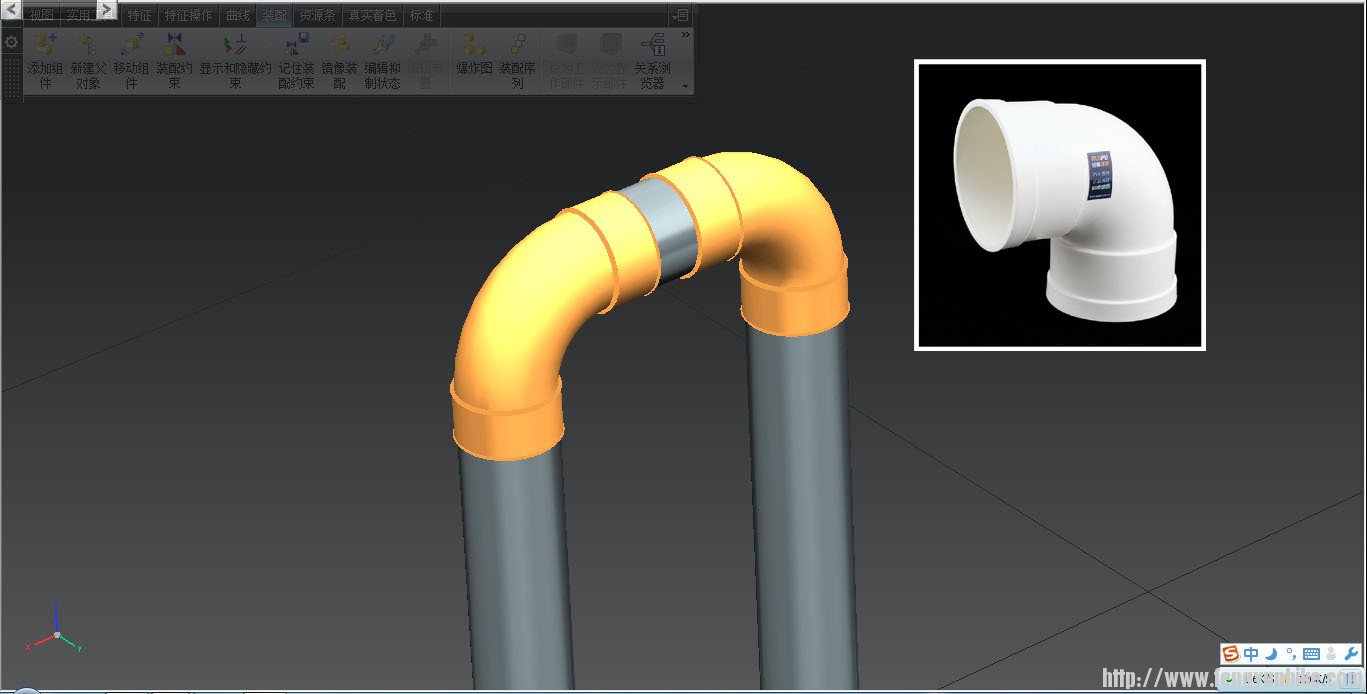
Task: Open Sogou soft keyboard icon
Action: click(1311, 655)
